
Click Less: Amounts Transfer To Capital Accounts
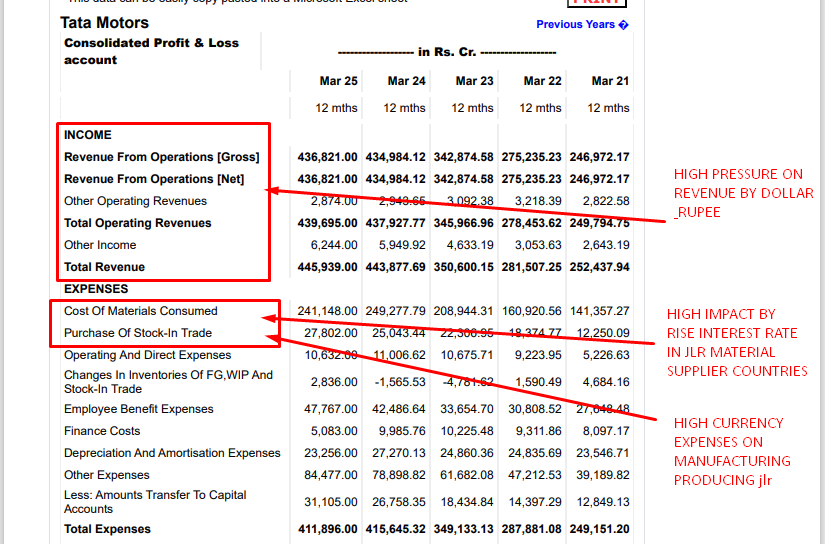(155, 502)
